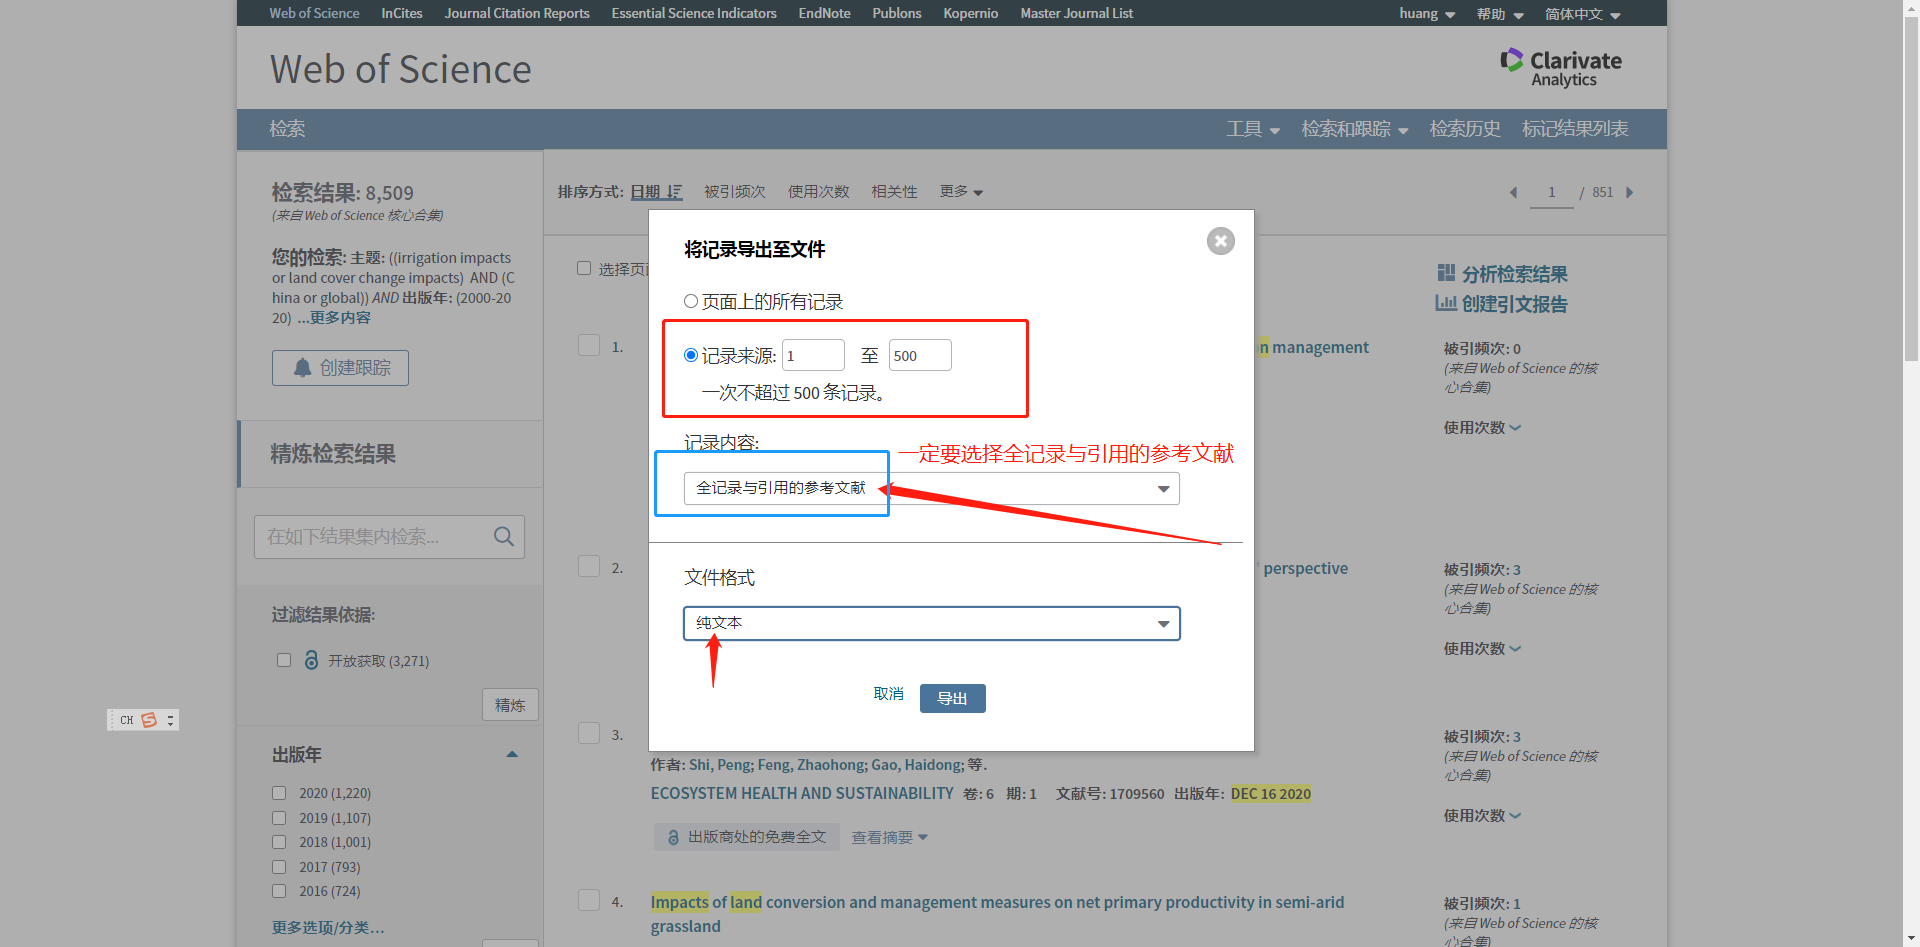The height and width of the screenshot is (947, 1920).
Task: Open the huang account menu
Action: pos(1427,14)
